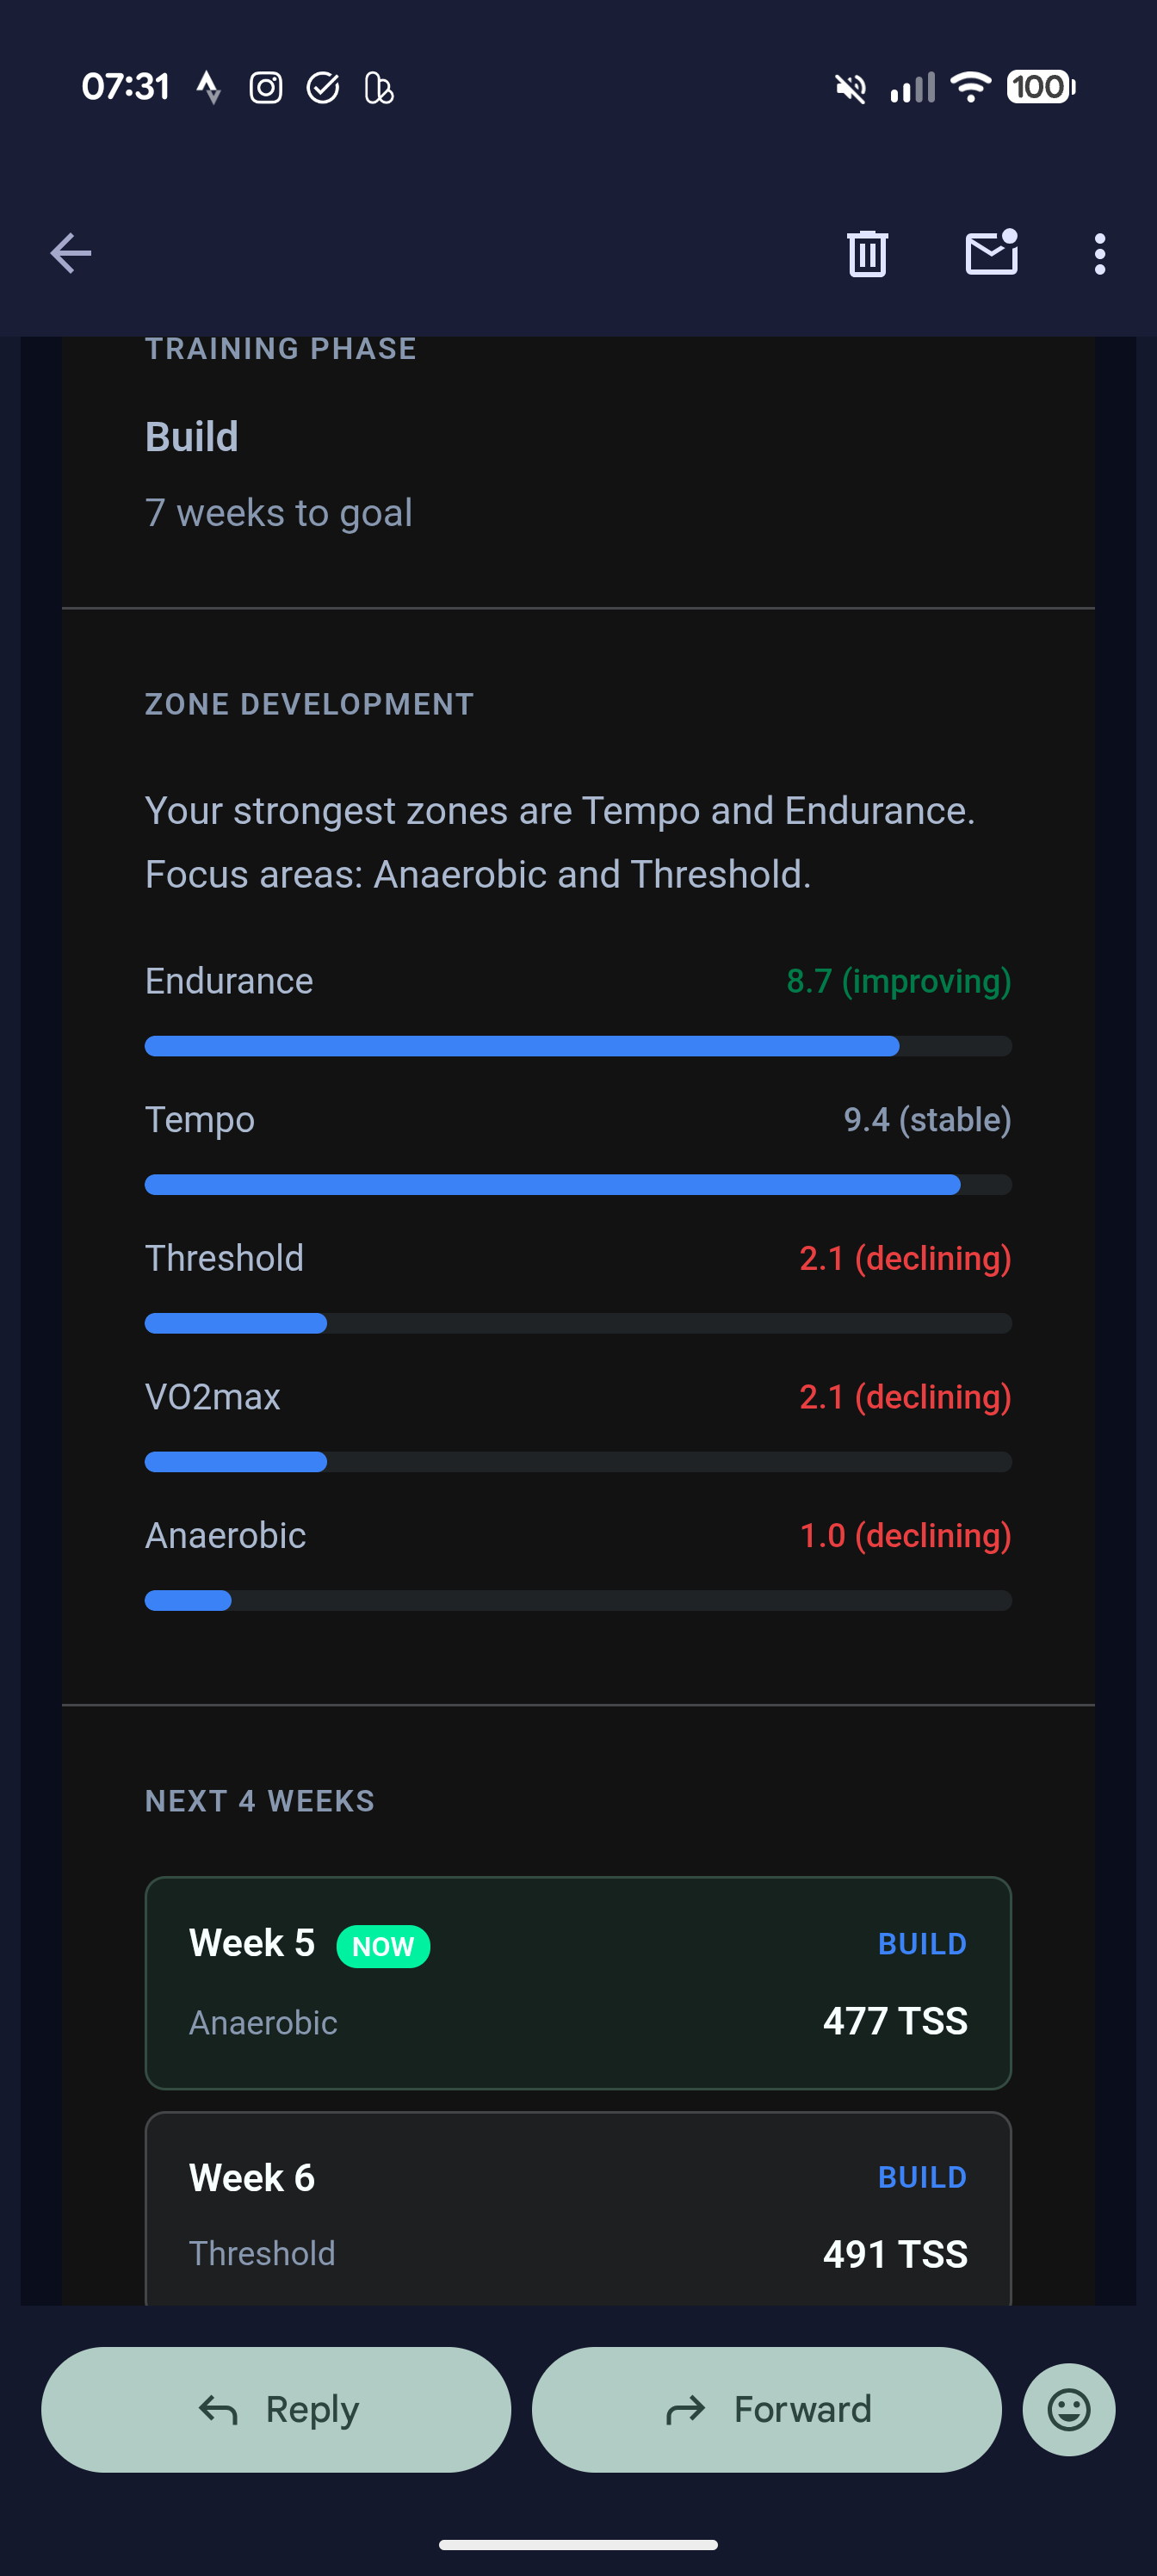1157x2576 pixels.
Task: Open the Week 5 Anaerobic card
Action: coord(578,1983)
